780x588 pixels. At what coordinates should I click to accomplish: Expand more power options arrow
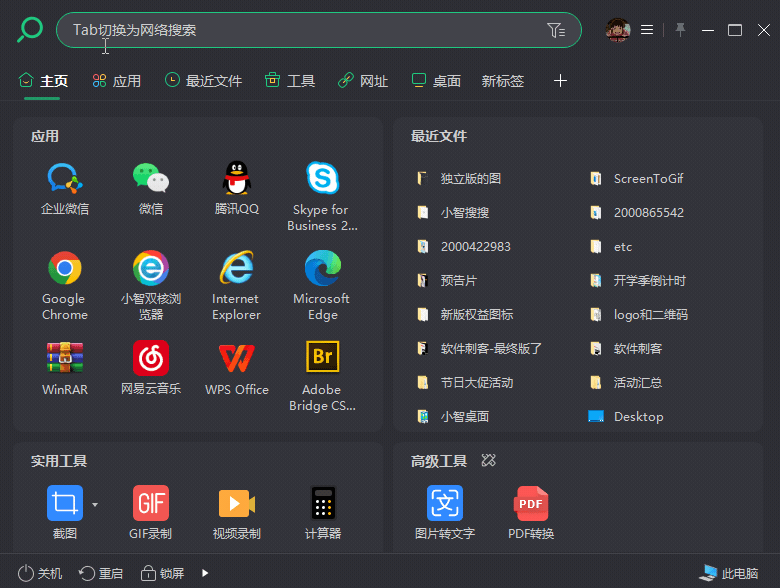click(x=205, y=573)
